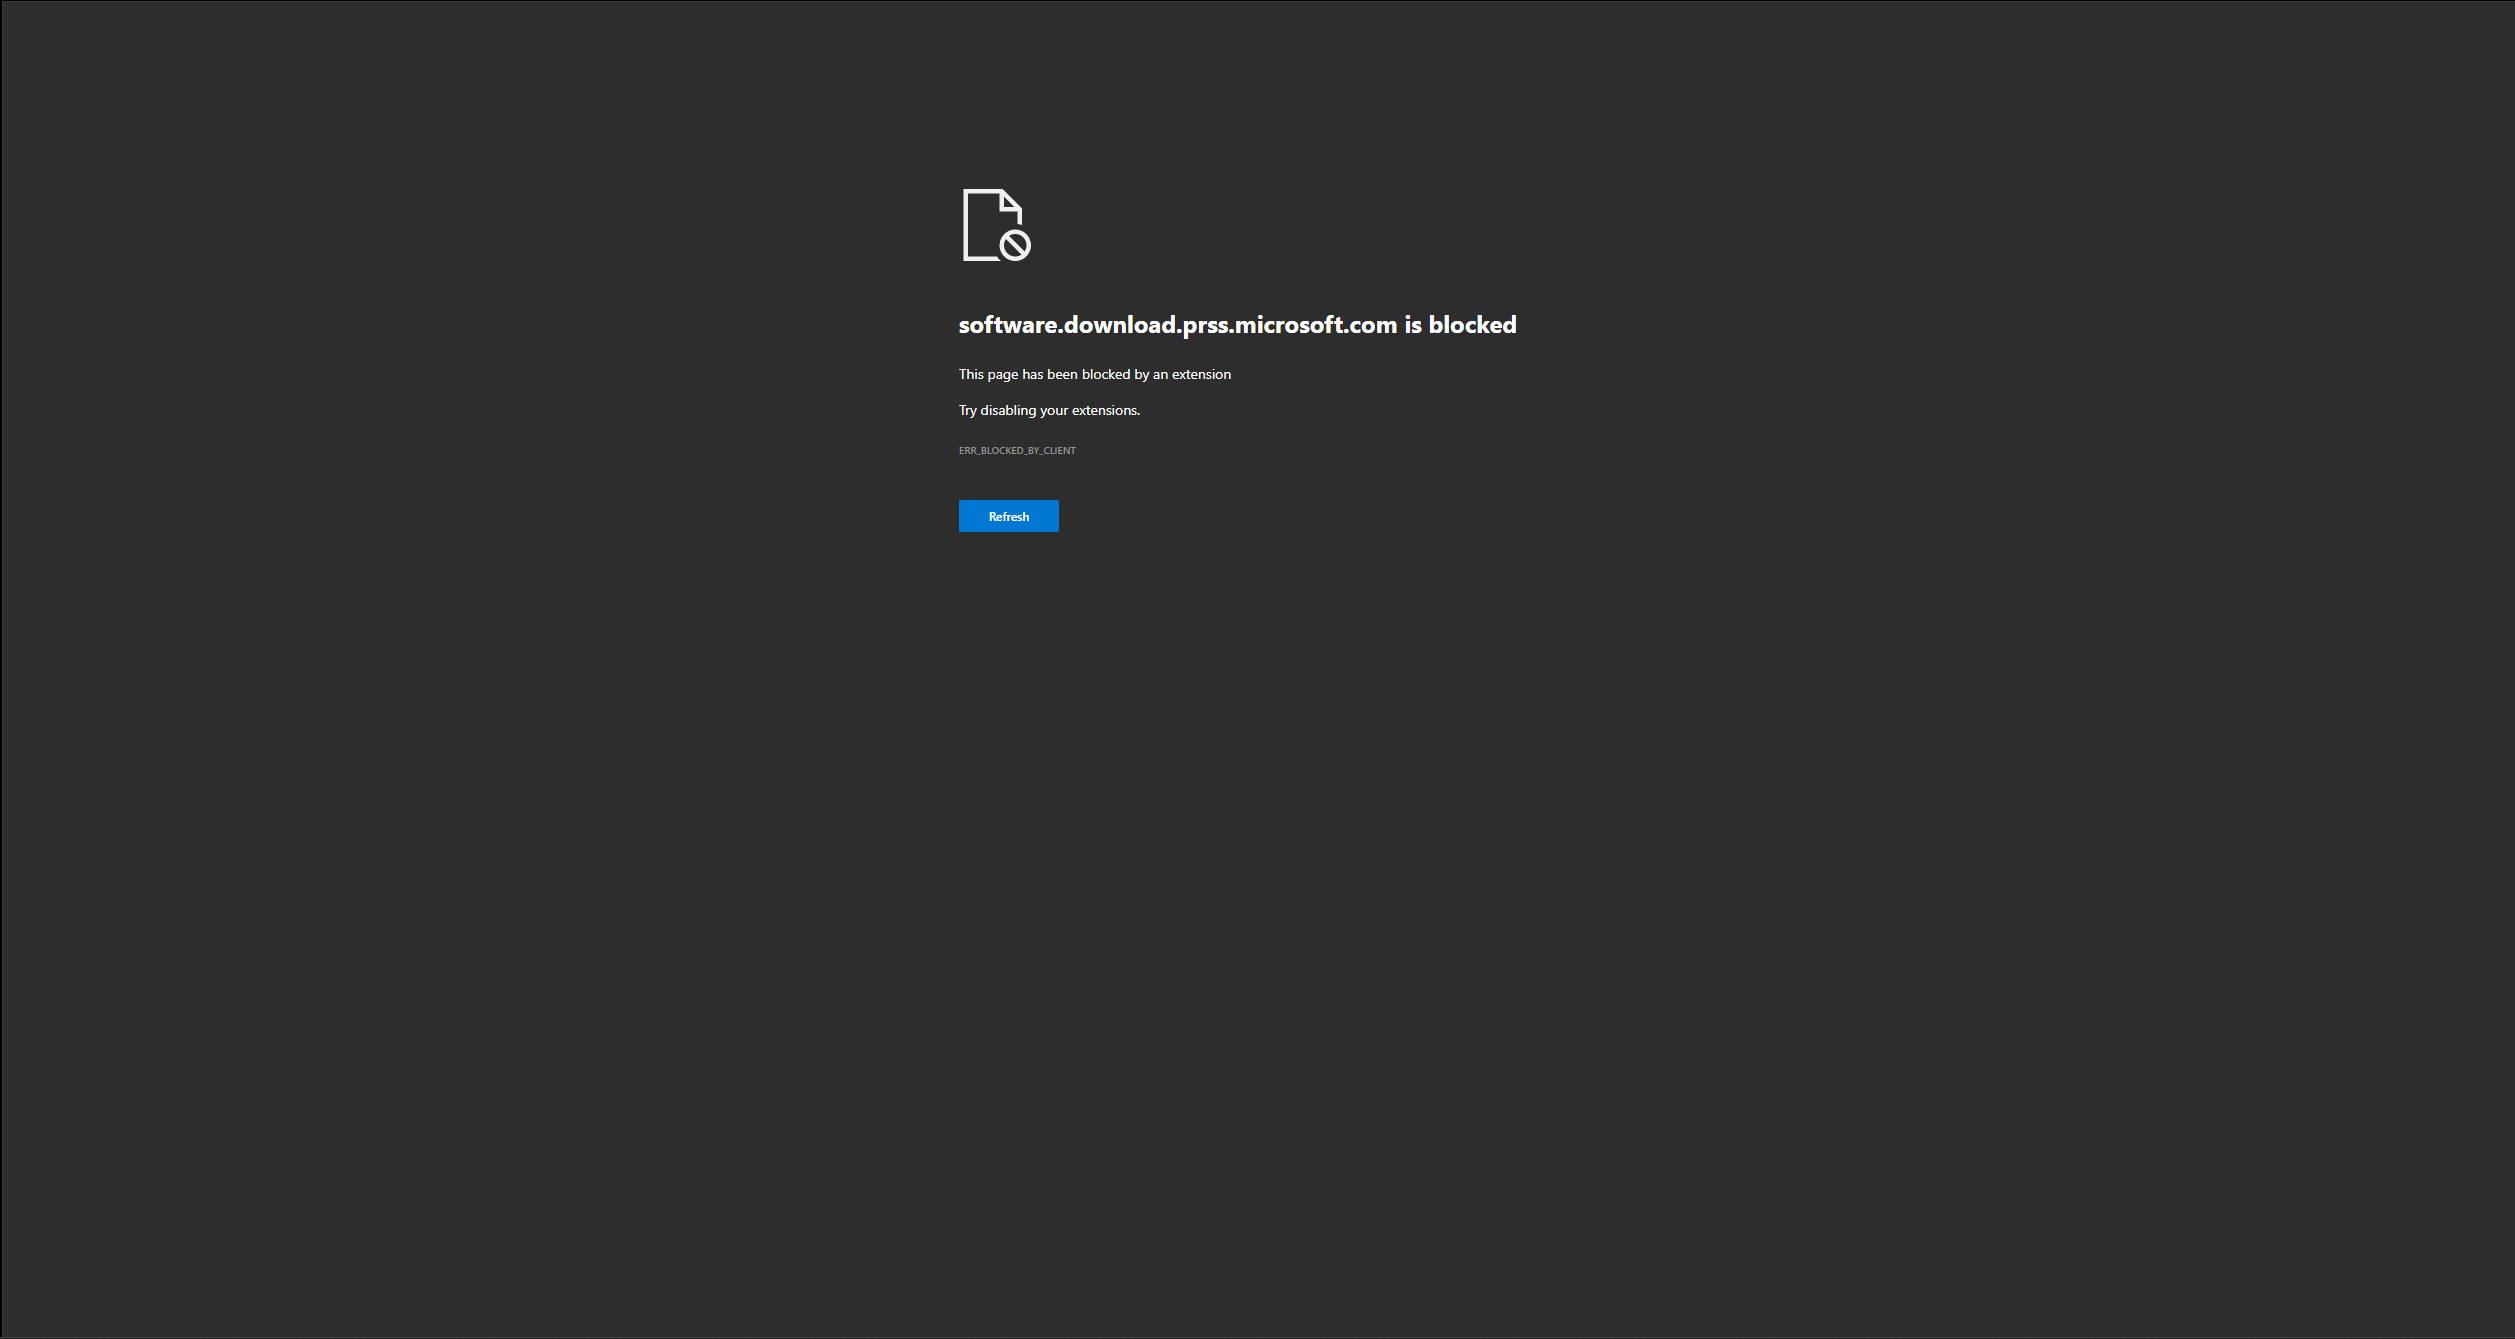Screen dimensions: 2515x1339
Task: Click the word 'Try' in suggestion line
Action: [967, 411]
